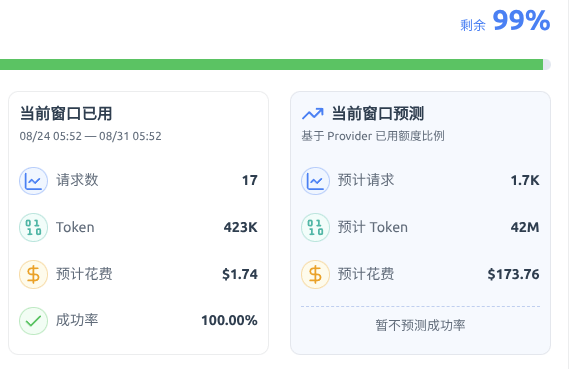Click the chart icon beside 请求数
Viewport: 577px width, 369px height.
pos(33,181)
